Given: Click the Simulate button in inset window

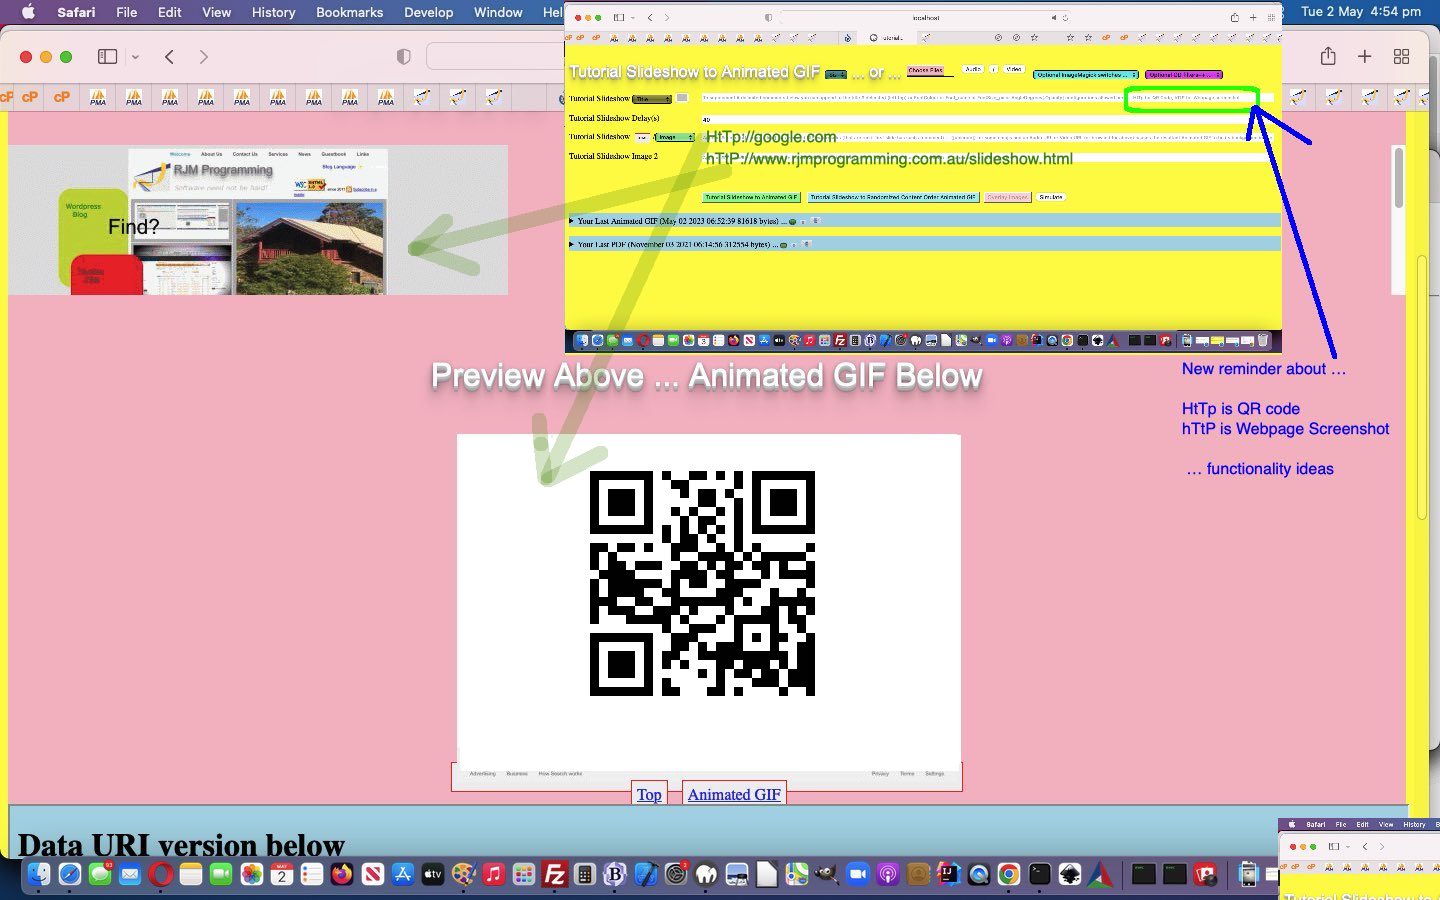Looking at the screenshot, I should [1050, 197].
